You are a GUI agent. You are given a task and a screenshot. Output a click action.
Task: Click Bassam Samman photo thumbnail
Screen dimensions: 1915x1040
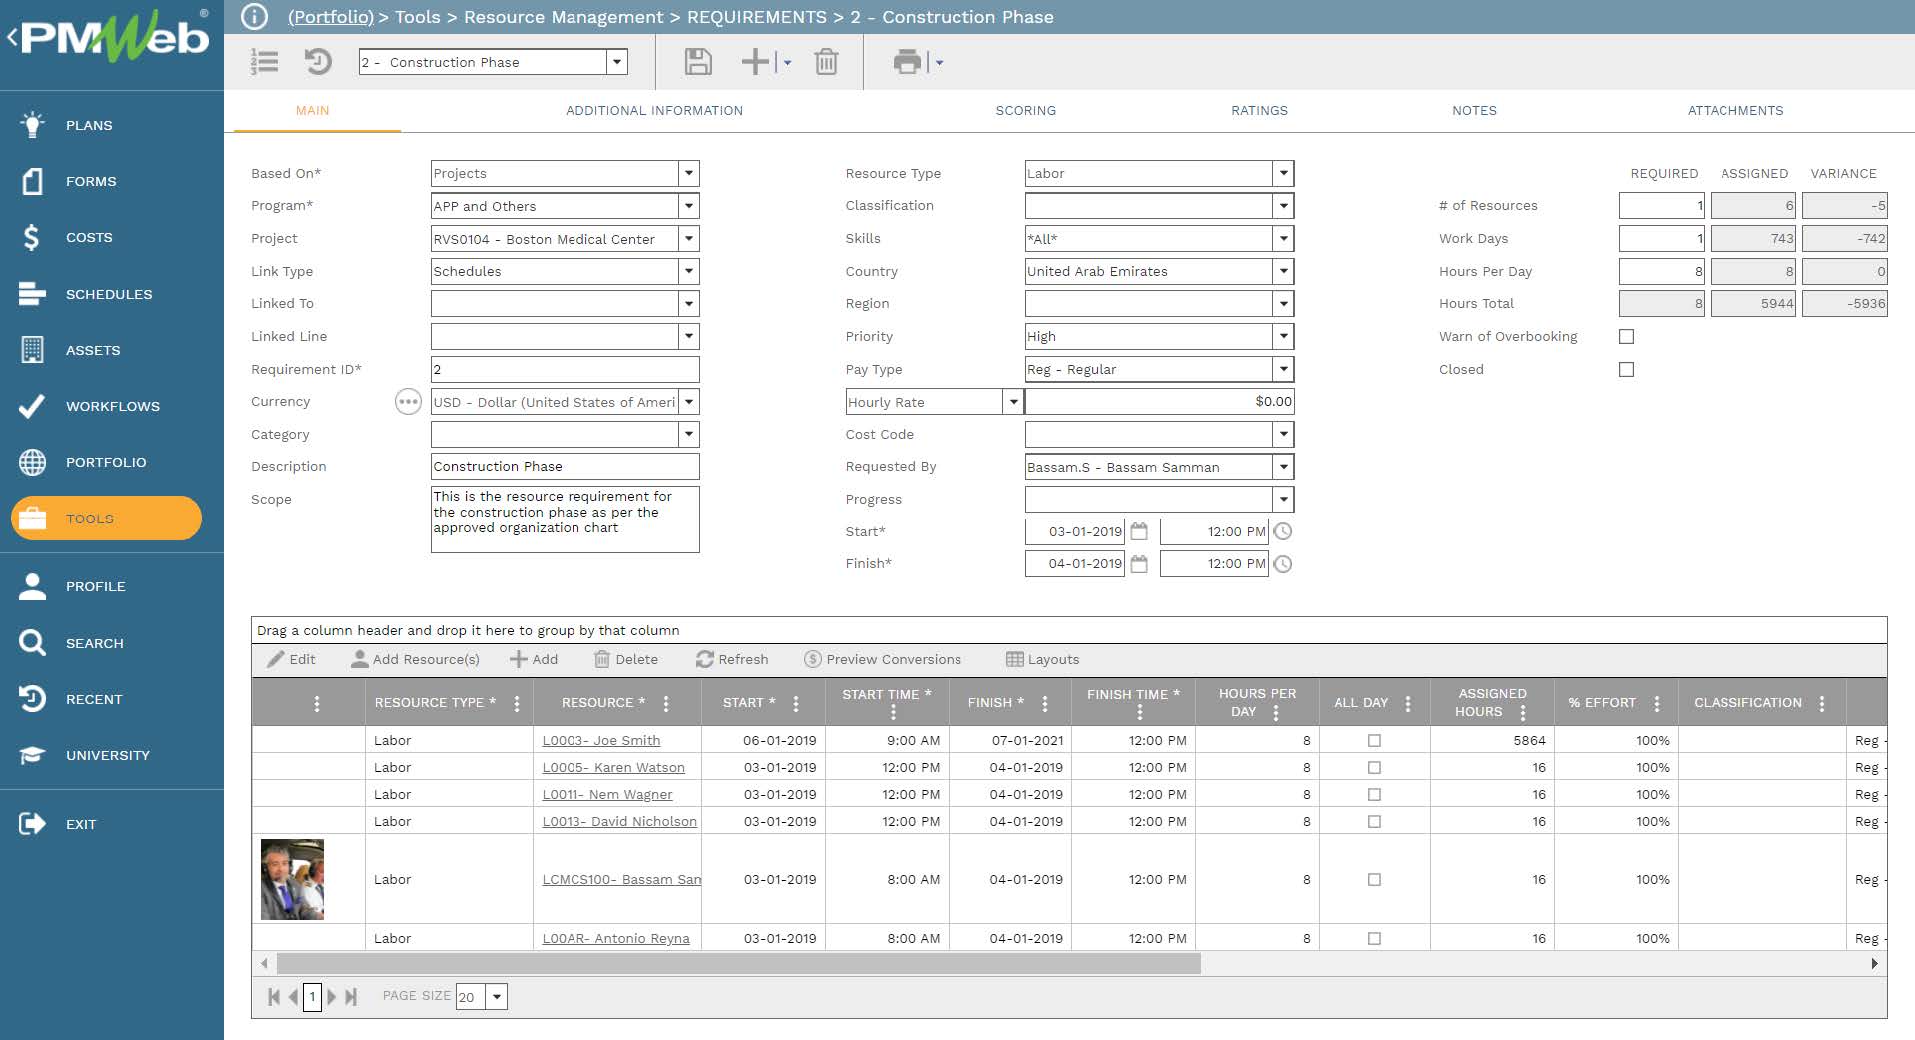pyautogui.click(x=292, y=879)
